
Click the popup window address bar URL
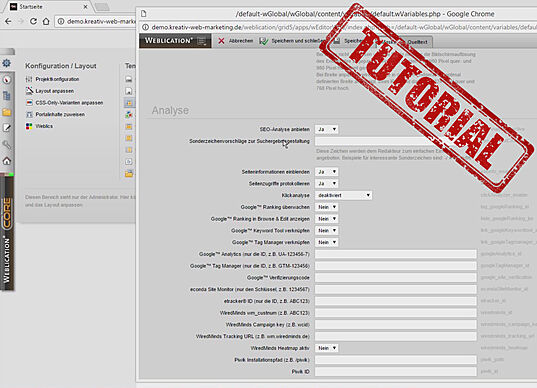click(344, 27)
